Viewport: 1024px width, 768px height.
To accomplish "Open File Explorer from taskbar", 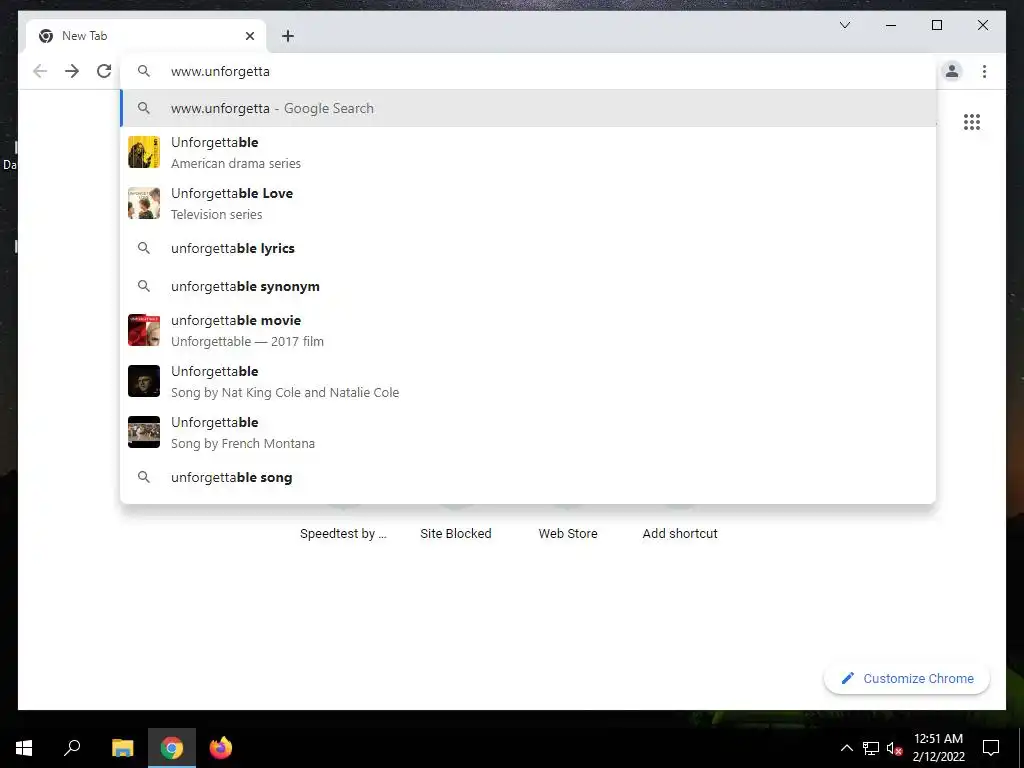I will tap(122, 748).
